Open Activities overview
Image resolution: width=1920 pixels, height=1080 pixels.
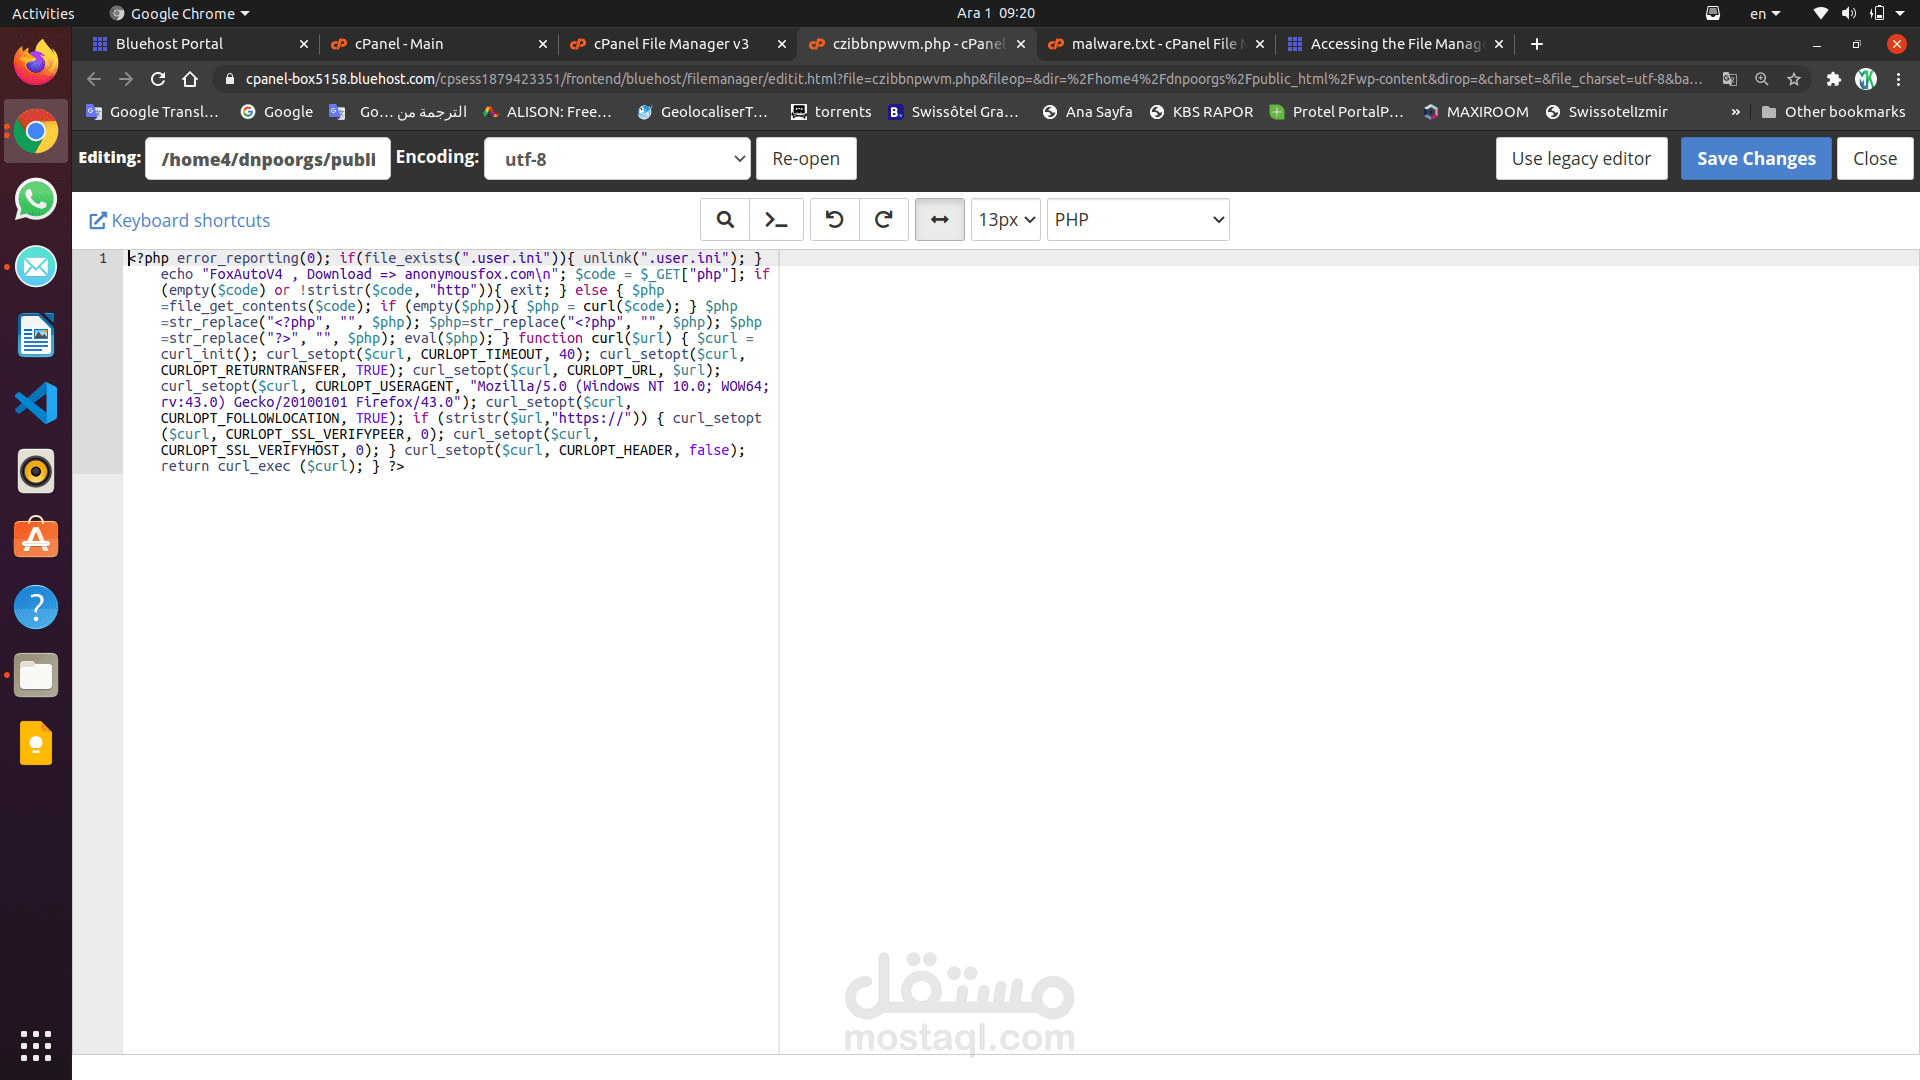43,13
